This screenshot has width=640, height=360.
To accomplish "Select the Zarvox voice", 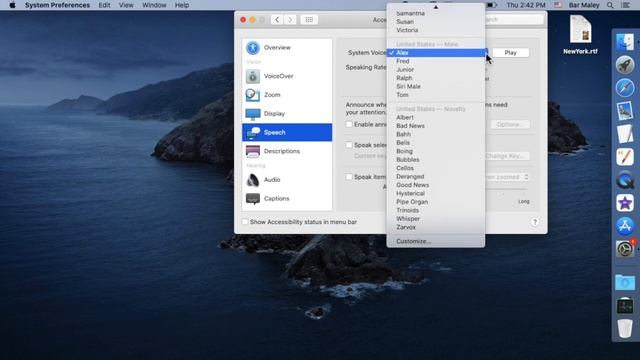I will [436, 227].
